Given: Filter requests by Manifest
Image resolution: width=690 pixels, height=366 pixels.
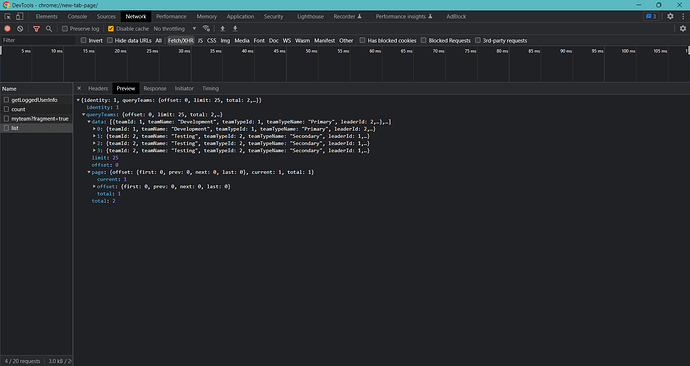Looking at the screenshot, I should click(325, 40).
